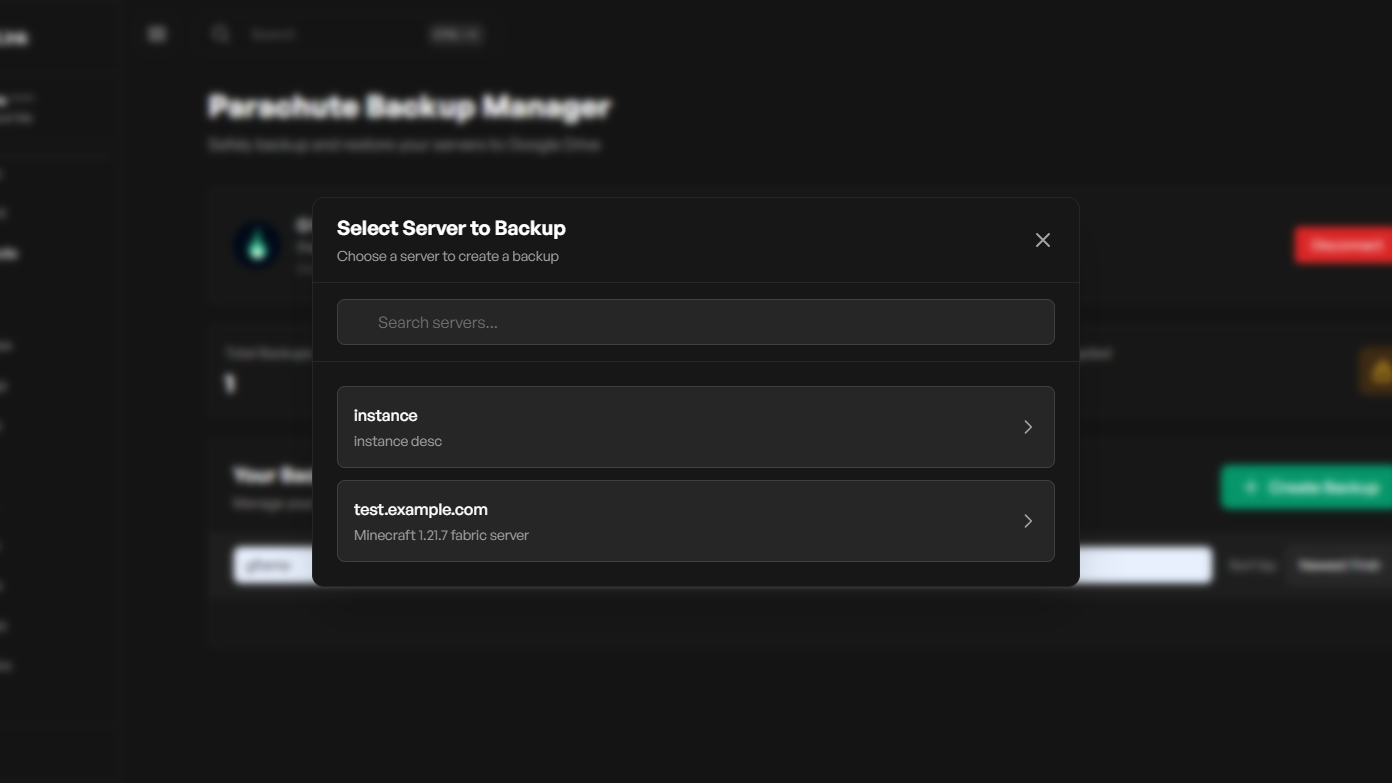Open the Newest First sort dropdown
The width and height of the screenshot is (1392, 783).
tap(1338, 565)
